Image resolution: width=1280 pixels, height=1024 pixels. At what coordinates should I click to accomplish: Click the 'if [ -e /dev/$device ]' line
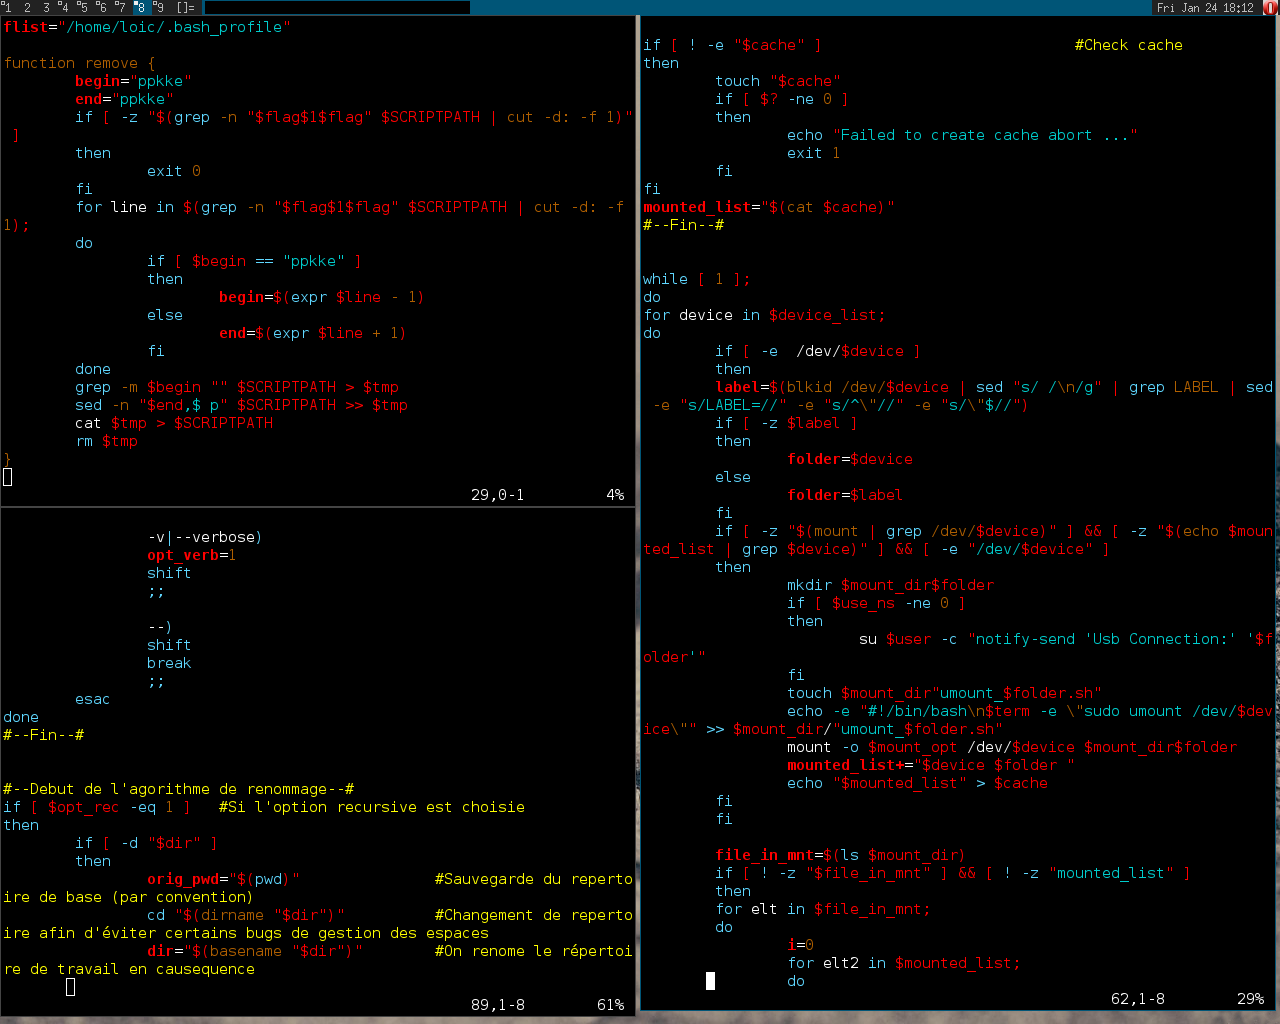818,351
